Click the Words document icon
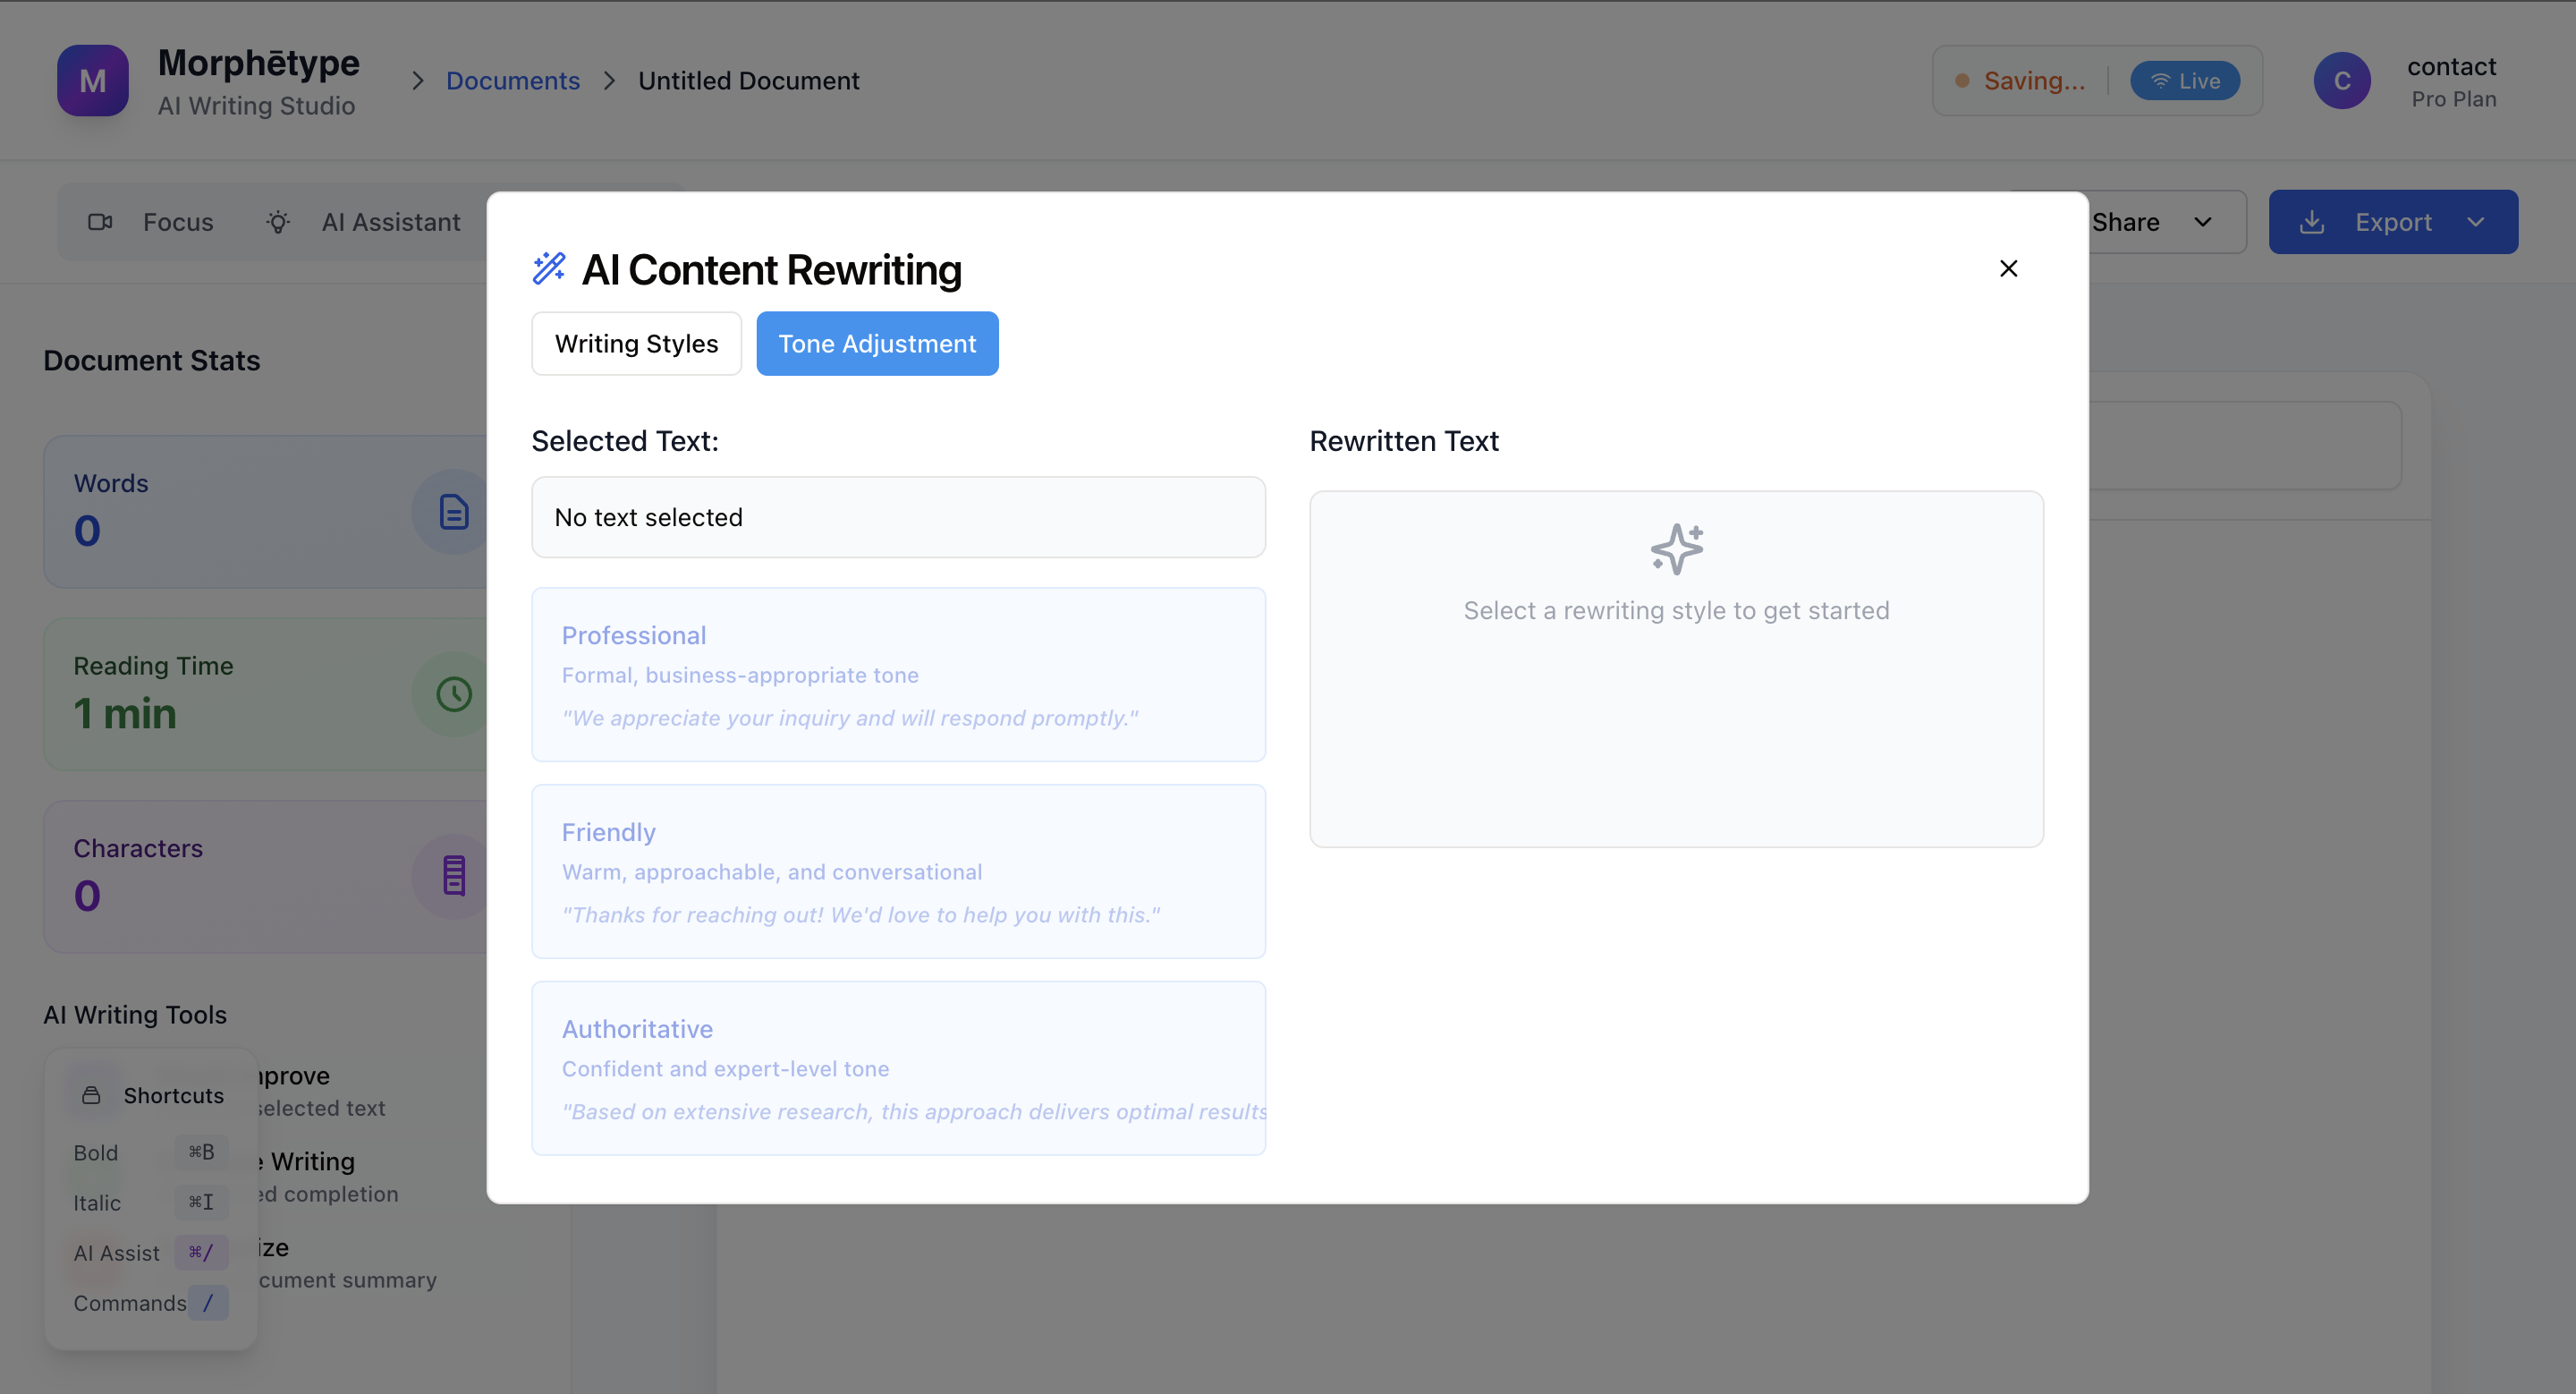The height and width of the screenshot is (1394, 2576). click(453, 512)
